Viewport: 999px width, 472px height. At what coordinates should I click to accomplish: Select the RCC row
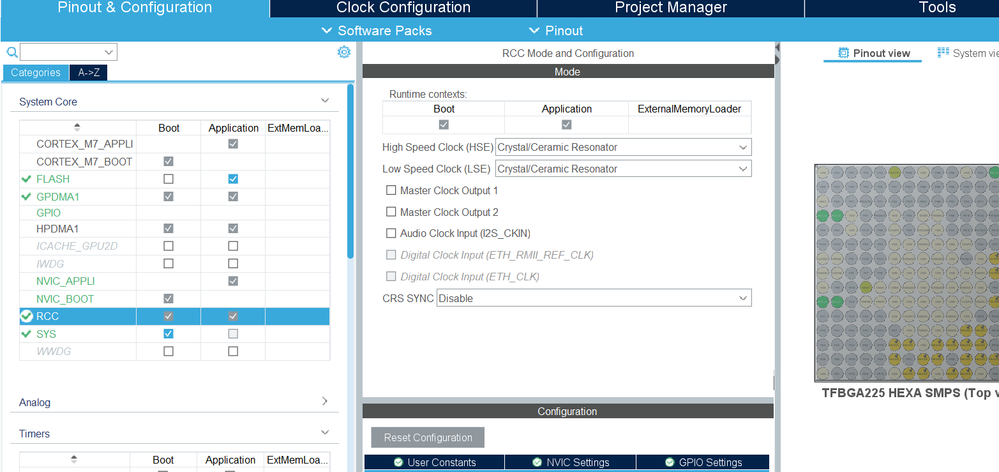point(175,316)
